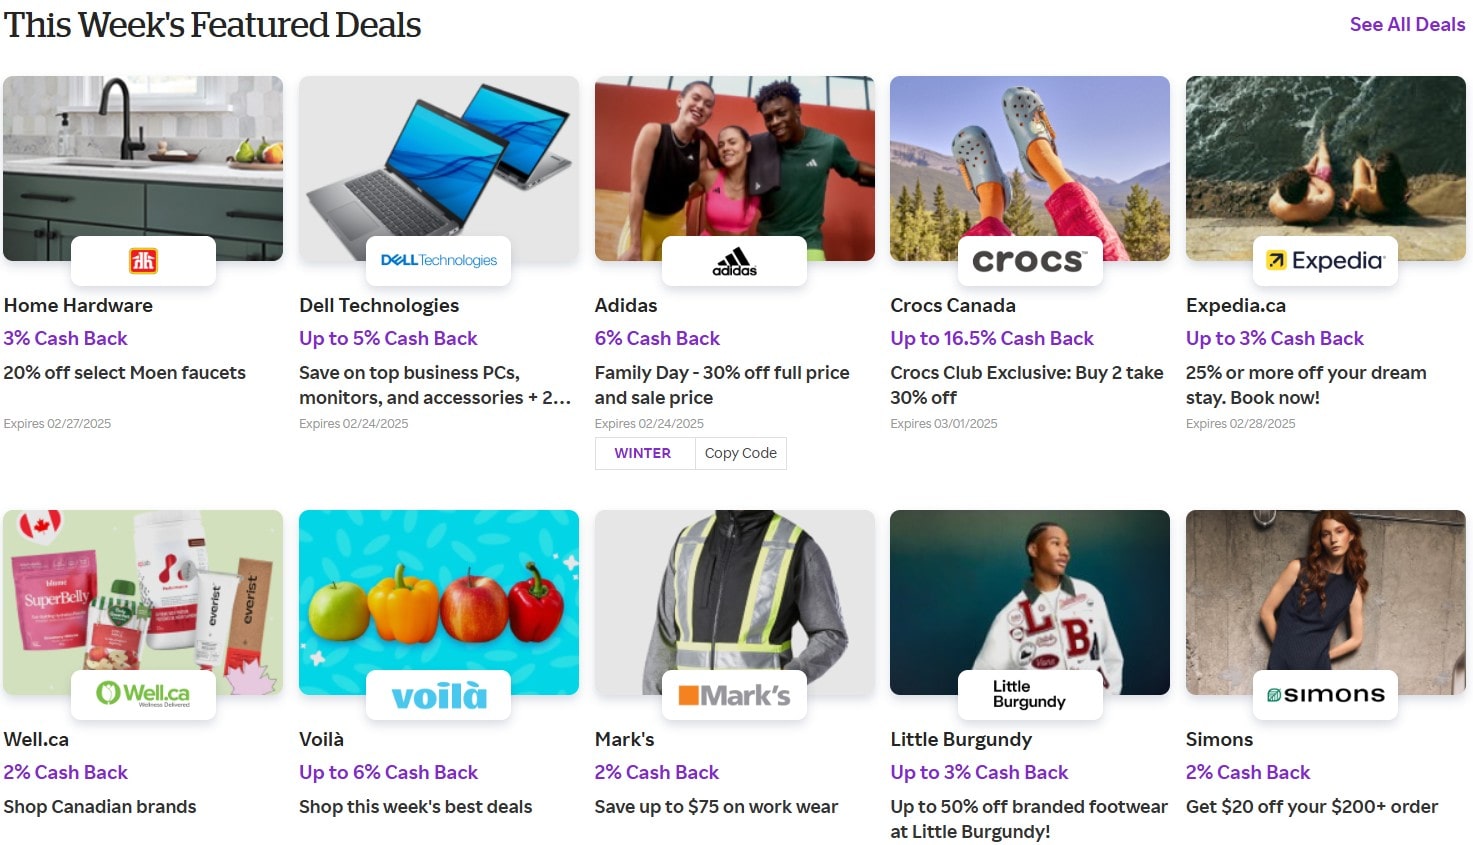Click the WINTER promo code label
This screenshot has width=1473, height=845.
(643, 453)
